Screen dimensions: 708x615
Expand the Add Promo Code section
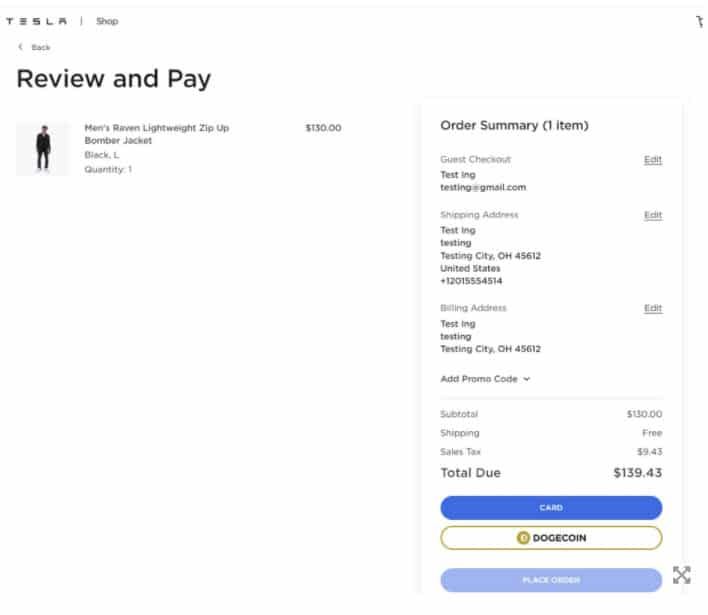[485, 379]
